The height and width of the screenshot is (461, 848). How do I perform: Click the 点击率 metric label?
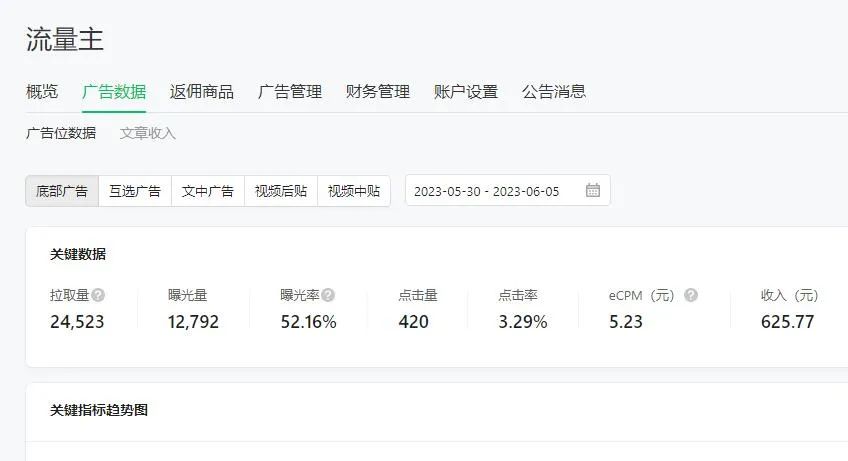pos(518,295)
